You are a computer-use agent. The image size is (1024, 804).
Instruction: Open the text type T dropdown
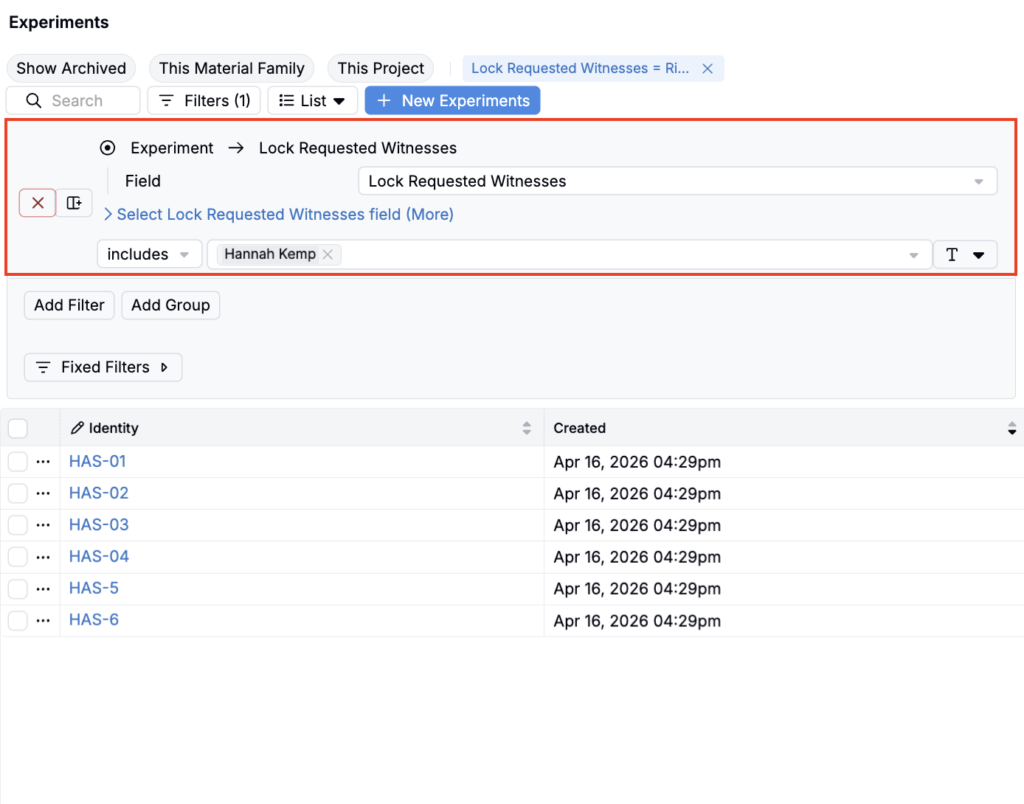tap(965, 255)
